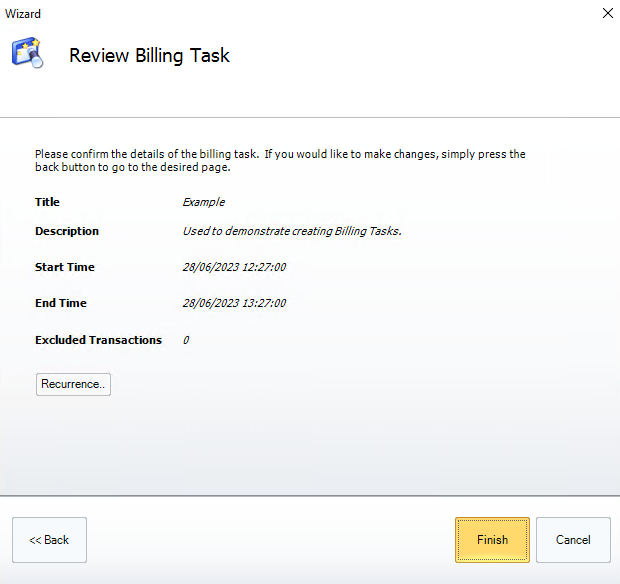Click the start time value 12:27:00
This screenshot has height=584, width=620.
pyautogui.click(x=234, y=267)
